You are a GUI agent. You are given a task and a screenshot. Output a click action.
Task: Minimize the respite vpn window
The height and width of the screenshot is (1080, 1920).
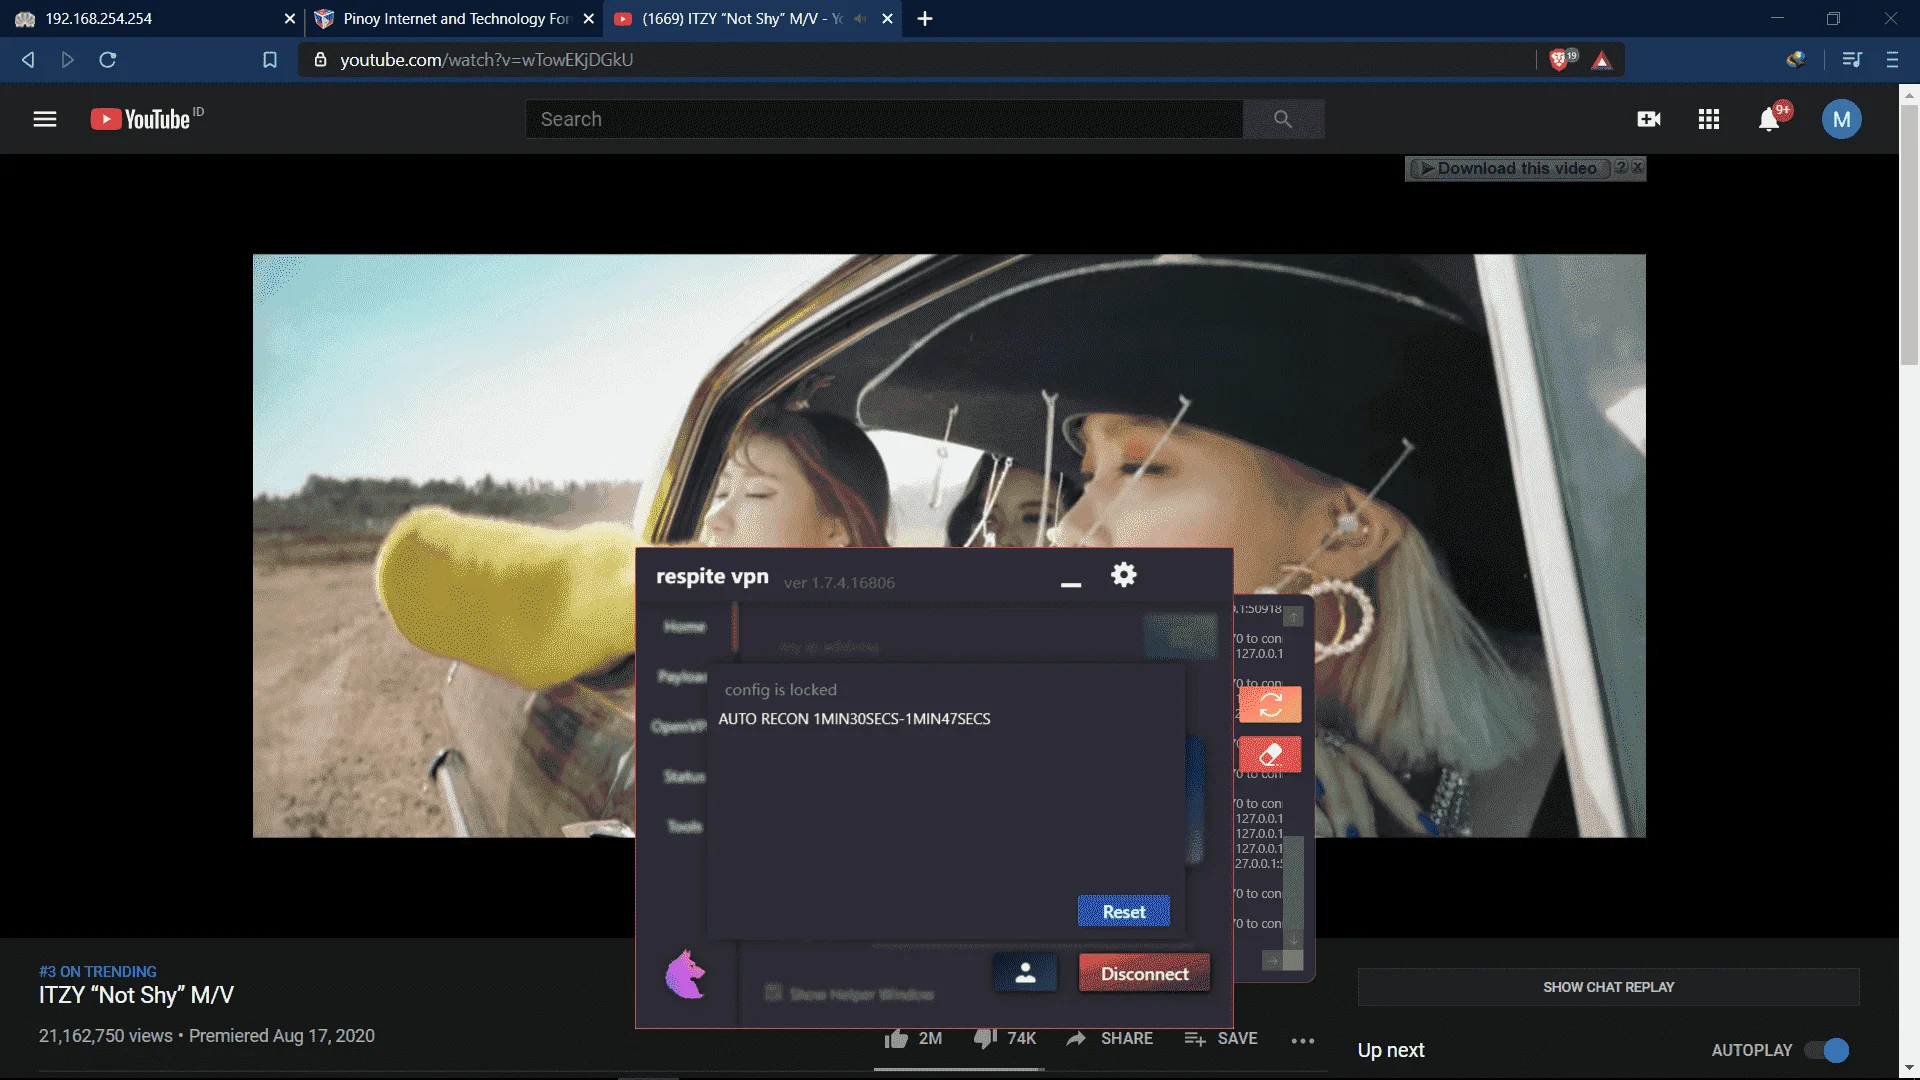coord(1071,585)
